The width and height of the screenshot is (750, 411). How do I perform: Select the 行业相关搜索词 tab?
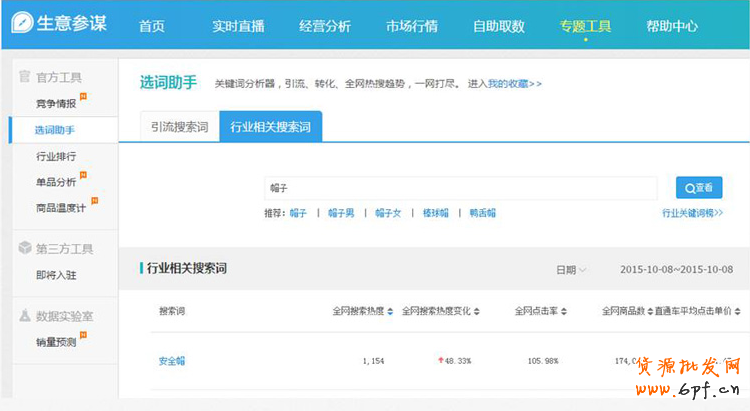(x=270, y=128)
